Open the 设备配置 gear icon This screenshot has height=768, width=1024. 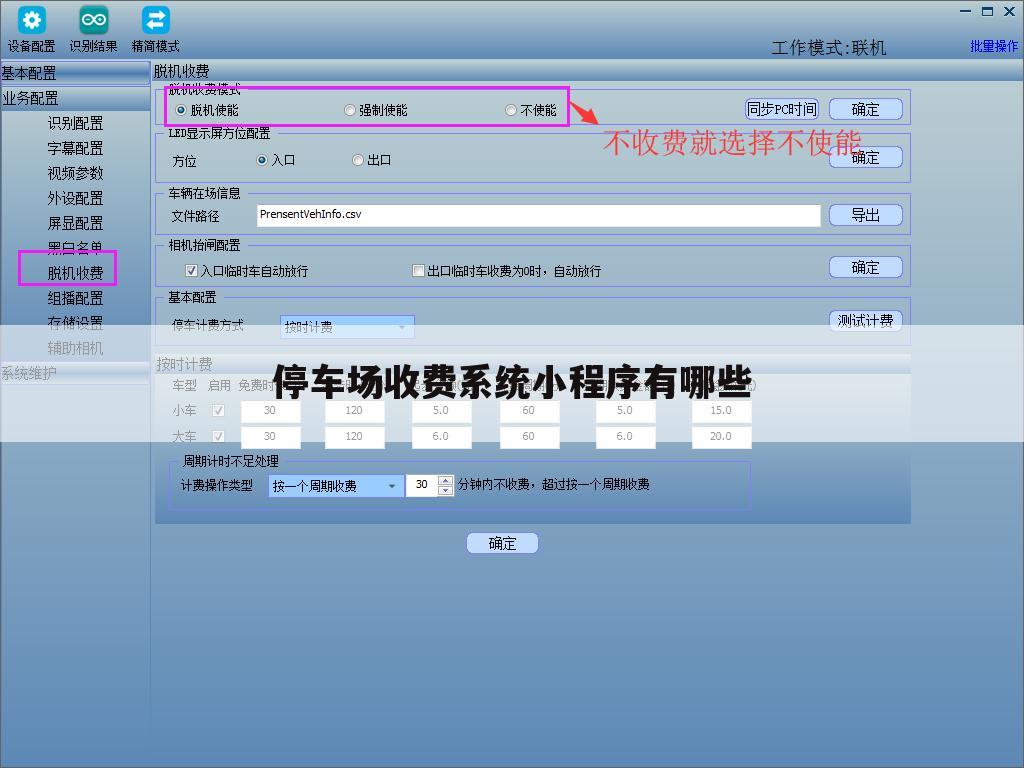(x=31, y=20)
